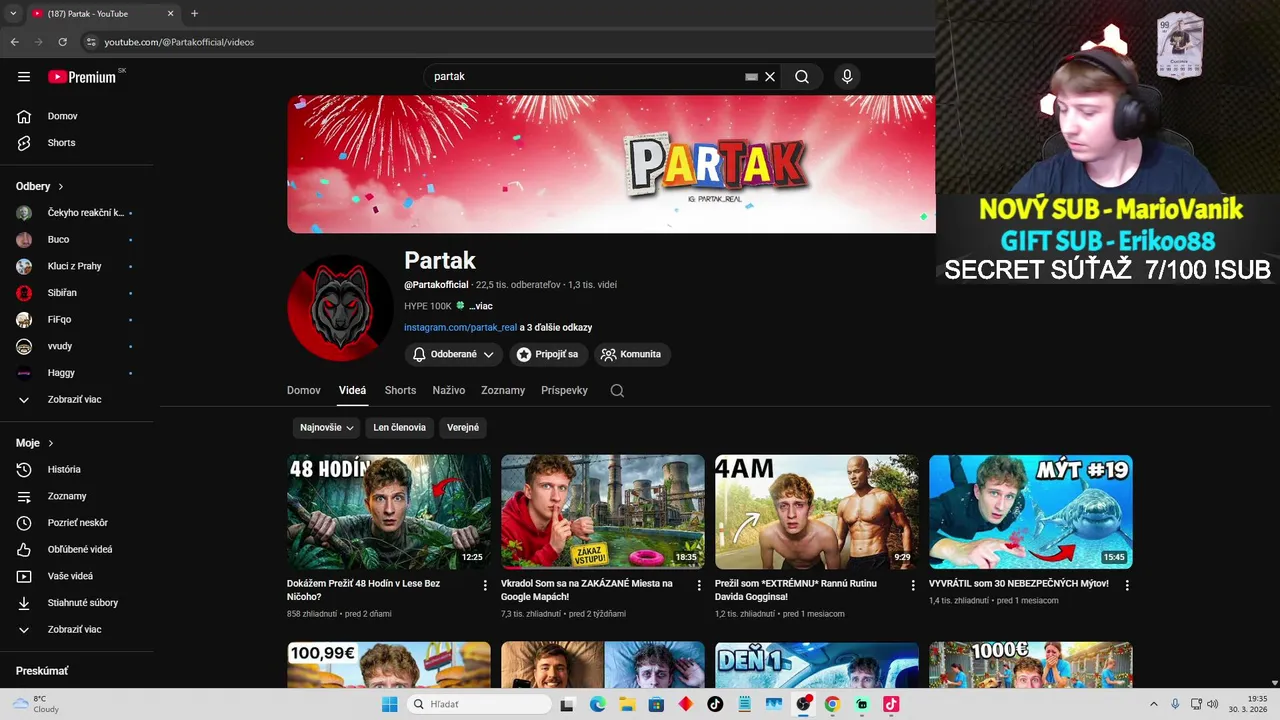
Task: Open Microsoft Edge from the taskbar
Action: click(x=598, y=704)
